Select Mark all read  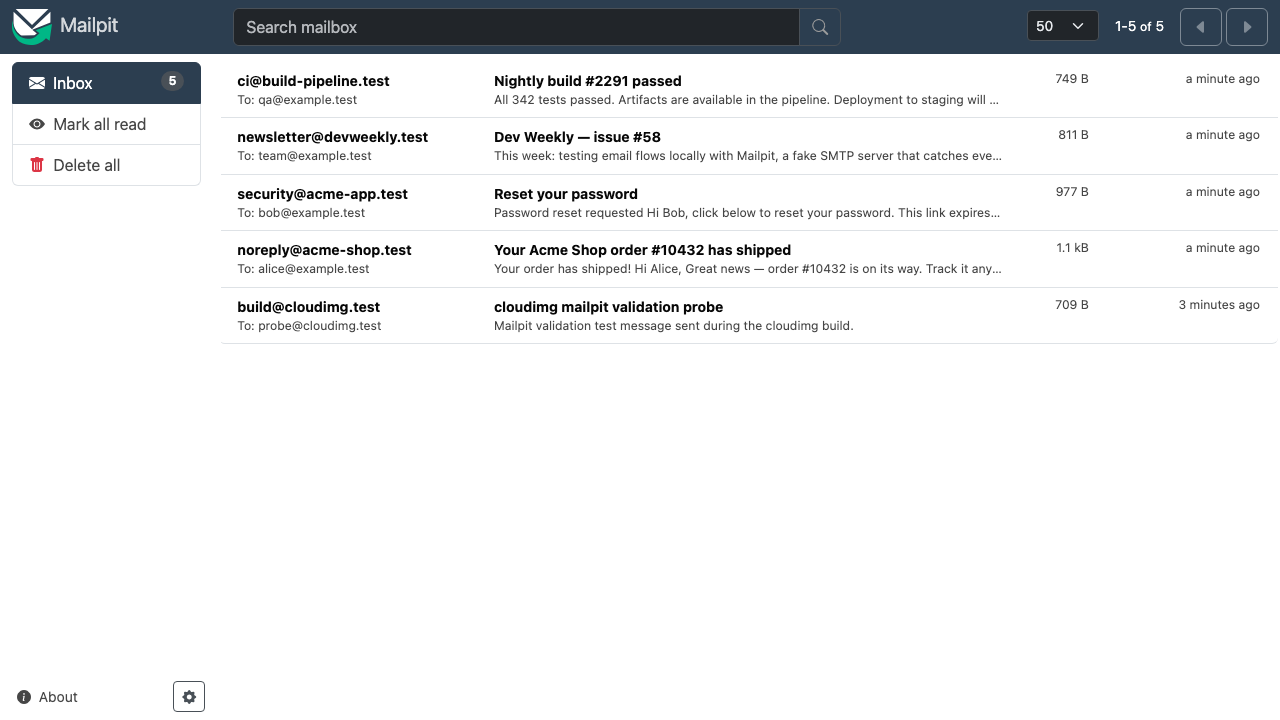pos(106,124)
